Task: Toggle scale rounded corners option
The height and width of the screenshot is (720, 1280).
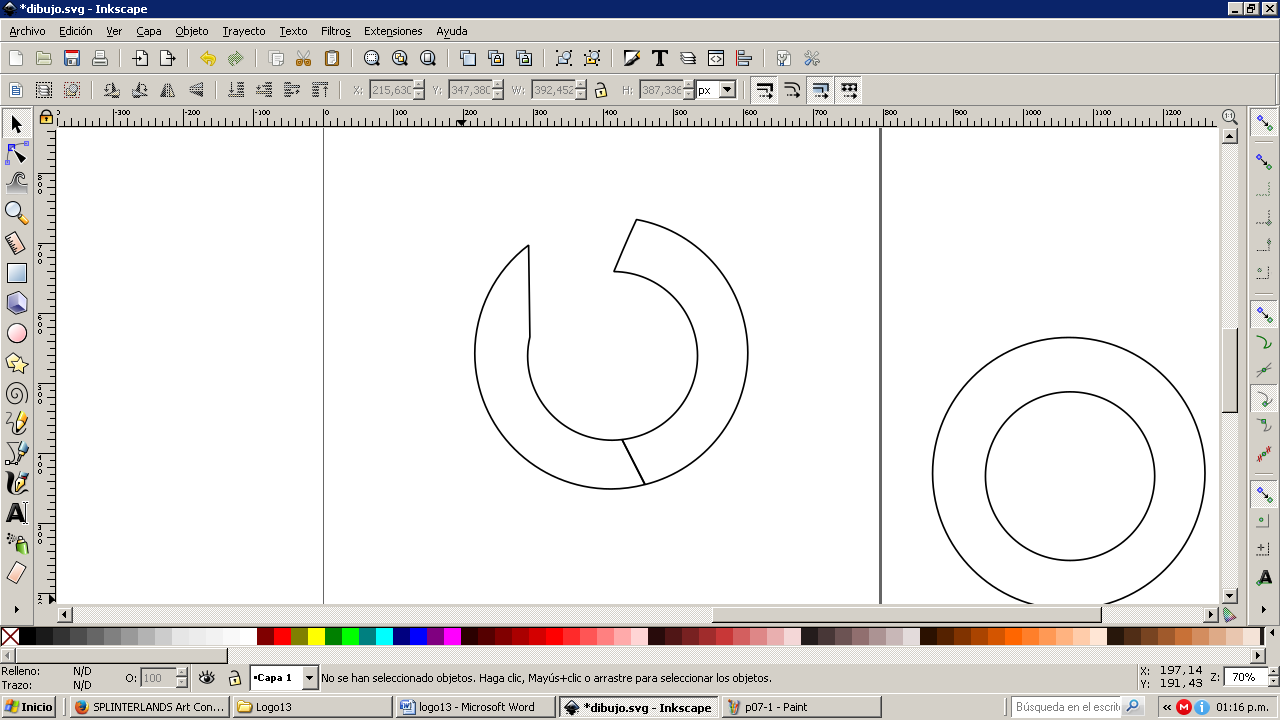Action: pyautogui.click(x=792, y=90)
